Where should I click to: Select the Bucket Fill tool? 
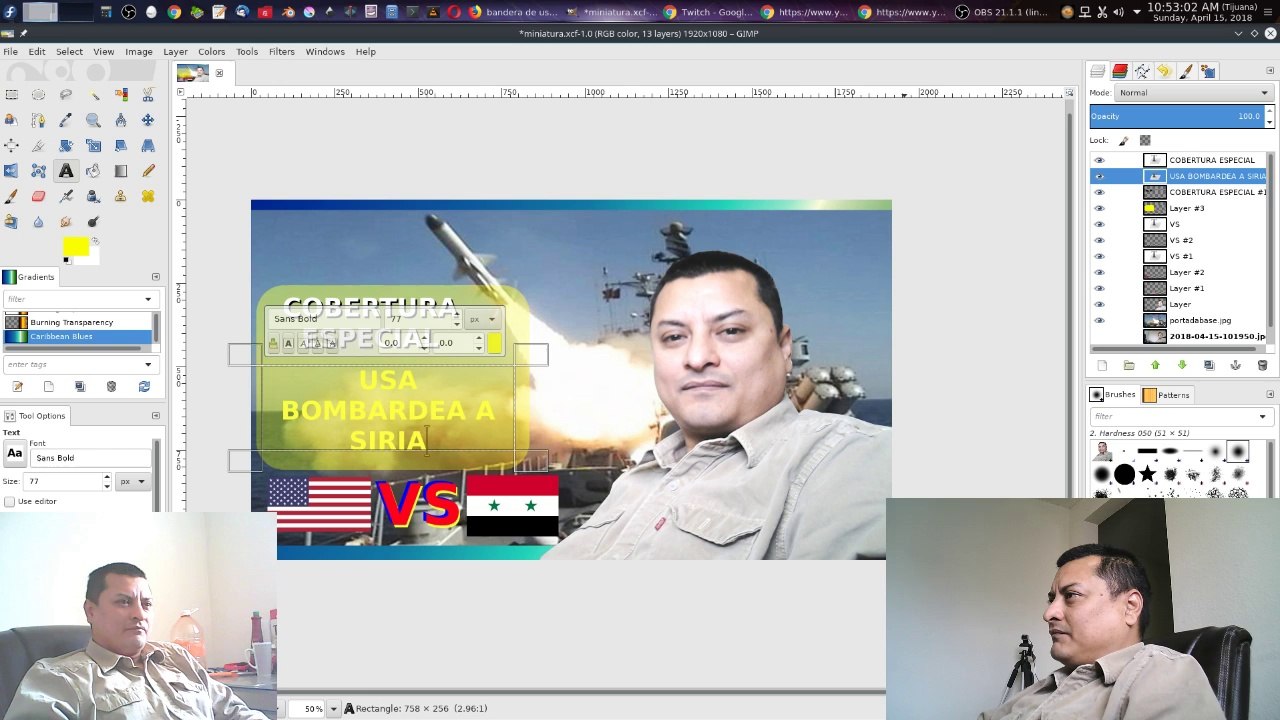click(x=94, y=171)
